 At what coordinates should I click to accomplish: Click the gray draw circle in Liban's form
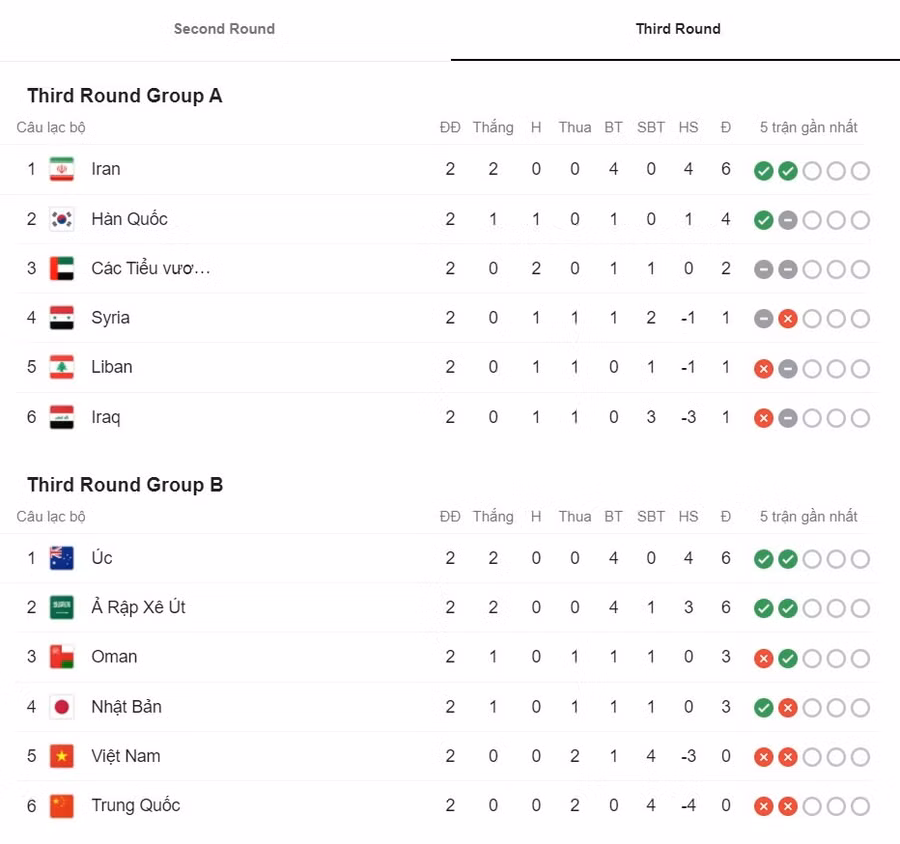point(787,368)
